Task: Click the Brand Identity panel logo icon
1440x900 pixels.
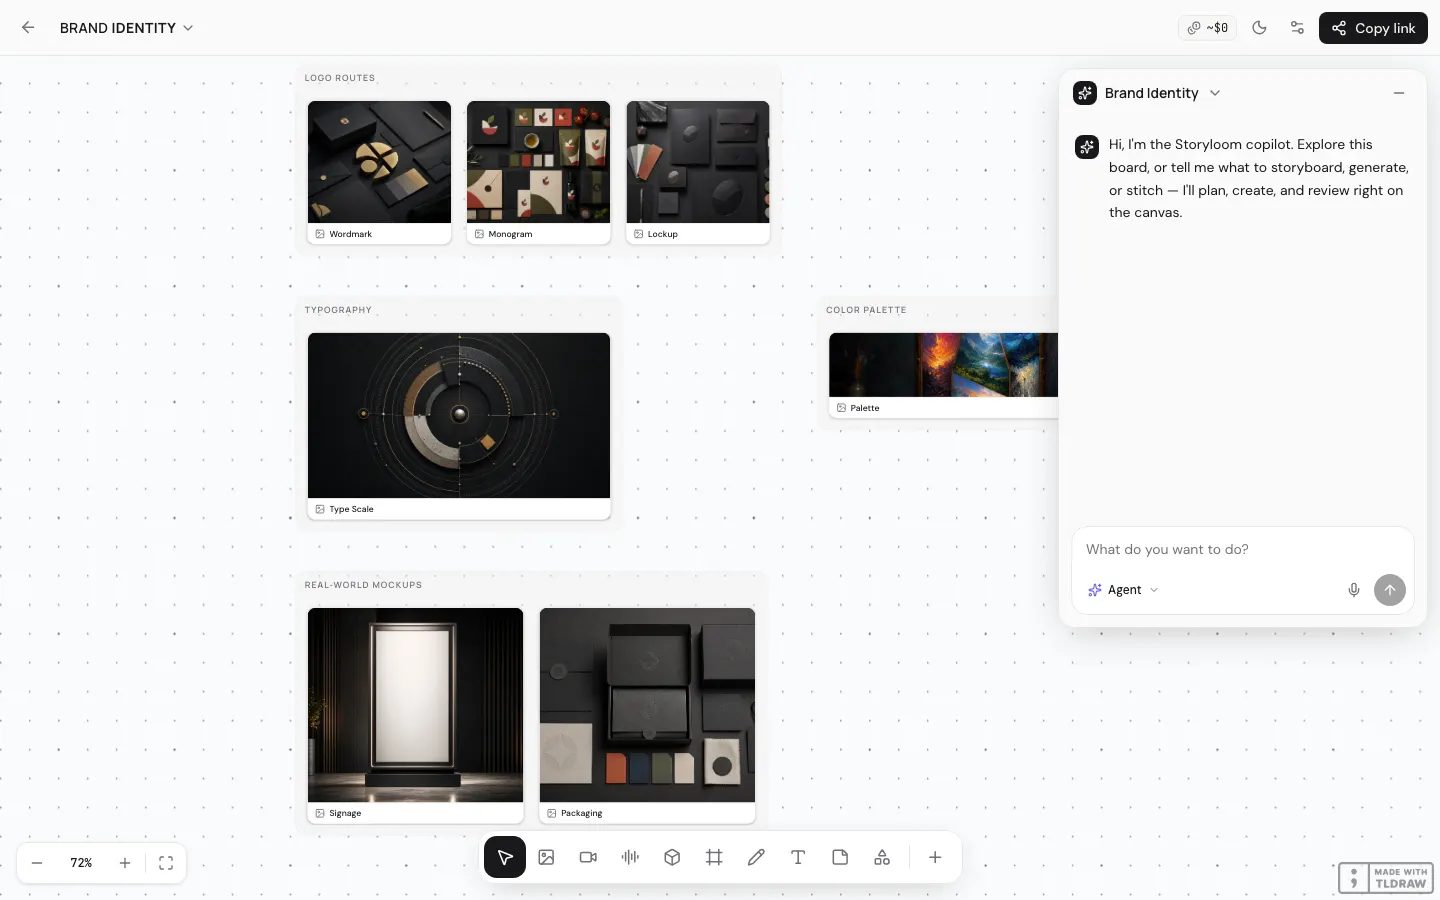Action: coord(1085,93)
